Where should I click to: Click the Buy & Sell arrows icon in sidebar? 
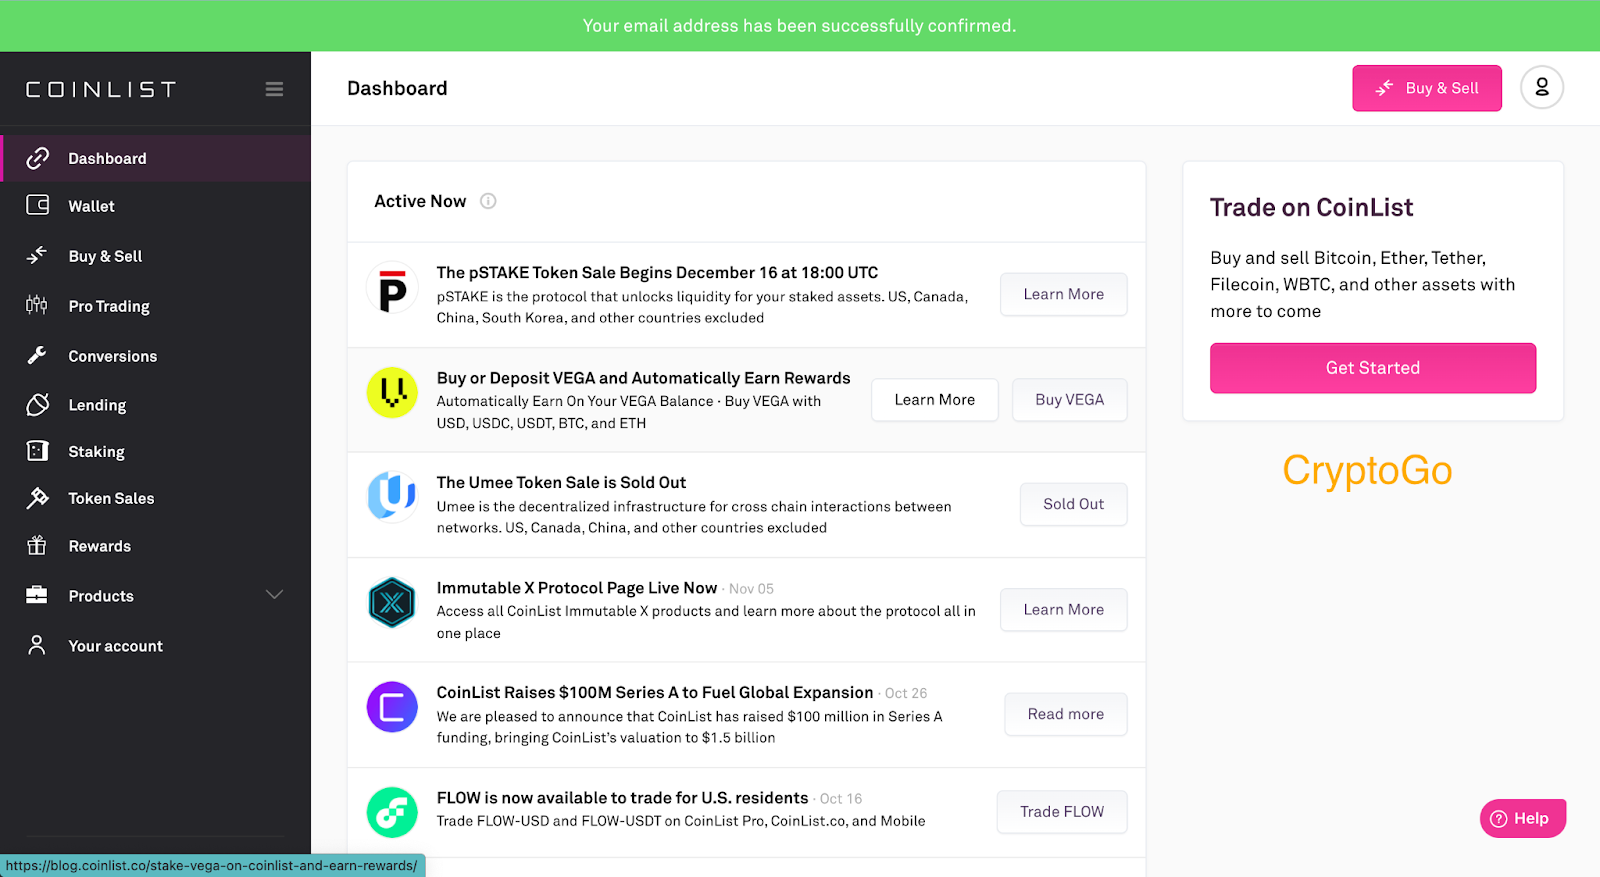(37, 255)
